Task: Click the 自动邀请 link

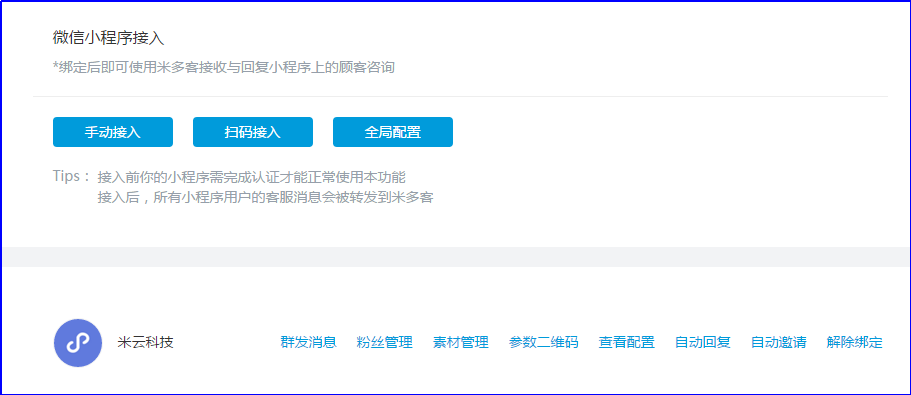Action: tap(779, 342)
